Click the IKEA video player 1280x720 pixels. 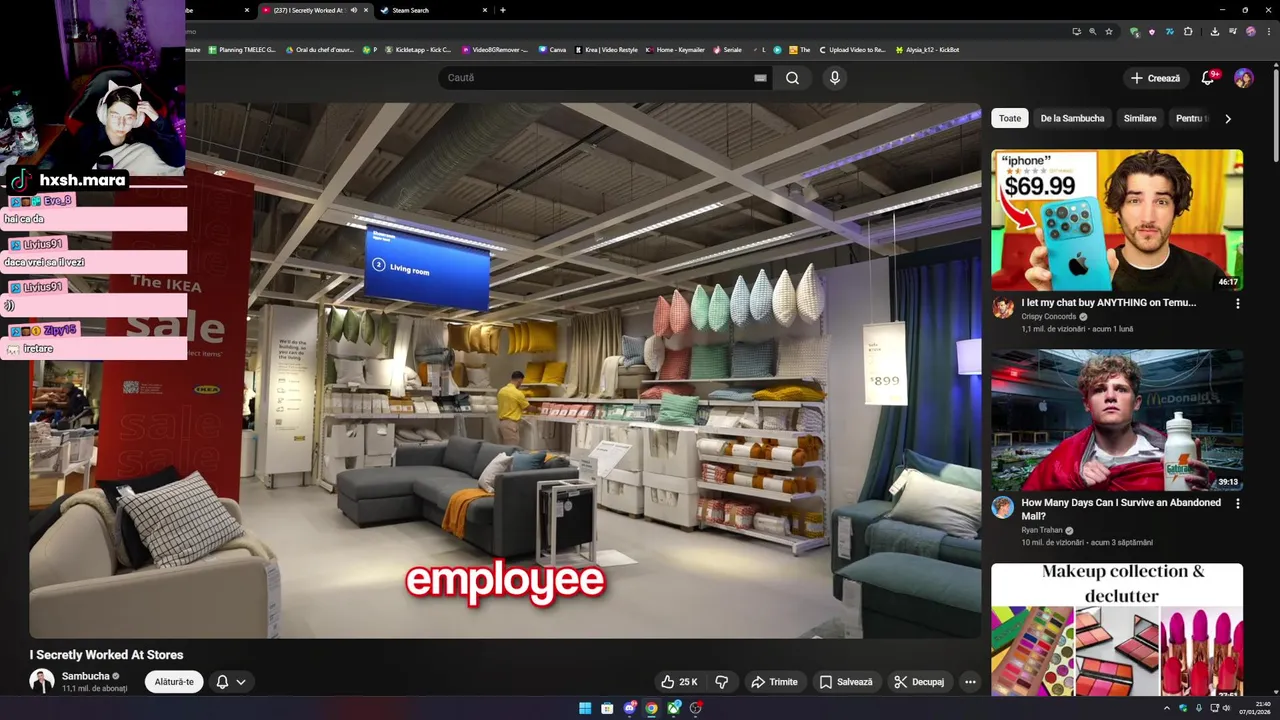coord(505,370)
